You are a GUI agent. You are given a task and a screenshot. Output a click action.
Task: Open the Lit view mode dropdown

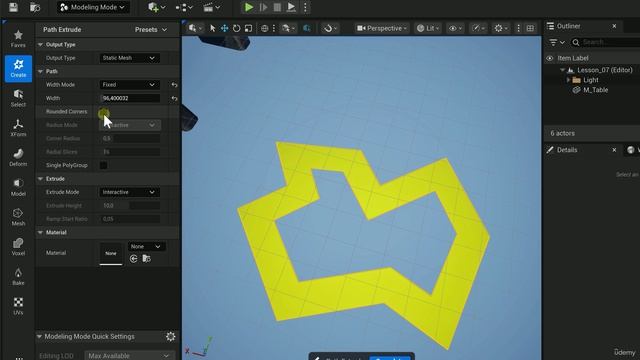[x=427, y=28]
